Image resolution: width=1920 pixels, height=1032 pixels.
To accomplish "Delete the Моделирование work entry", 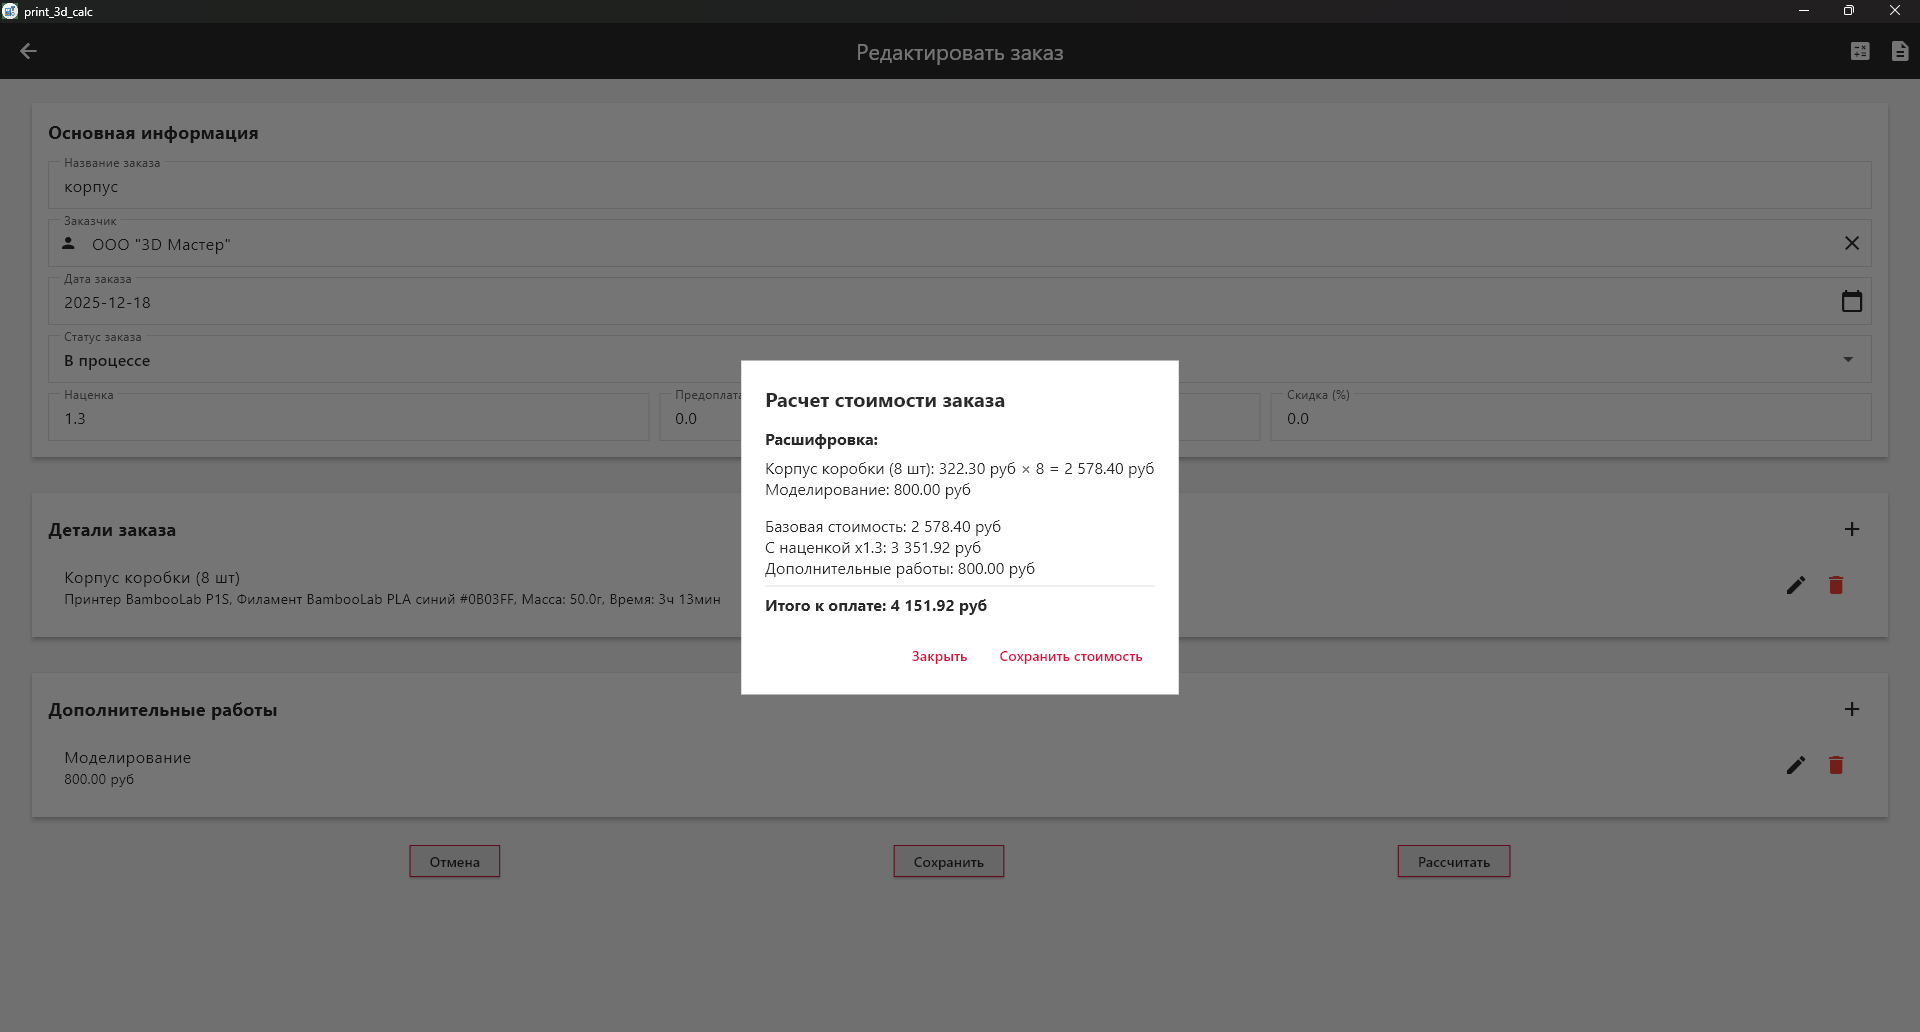I will (x=1835, y=765).
